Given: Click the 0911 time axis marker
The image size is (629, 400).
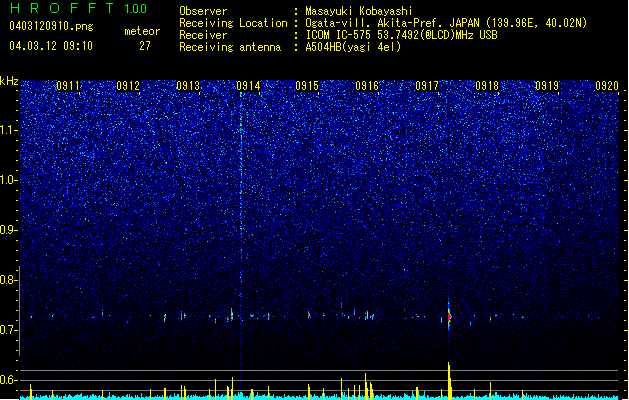Looking at the screenshot, I should point(68,86).
